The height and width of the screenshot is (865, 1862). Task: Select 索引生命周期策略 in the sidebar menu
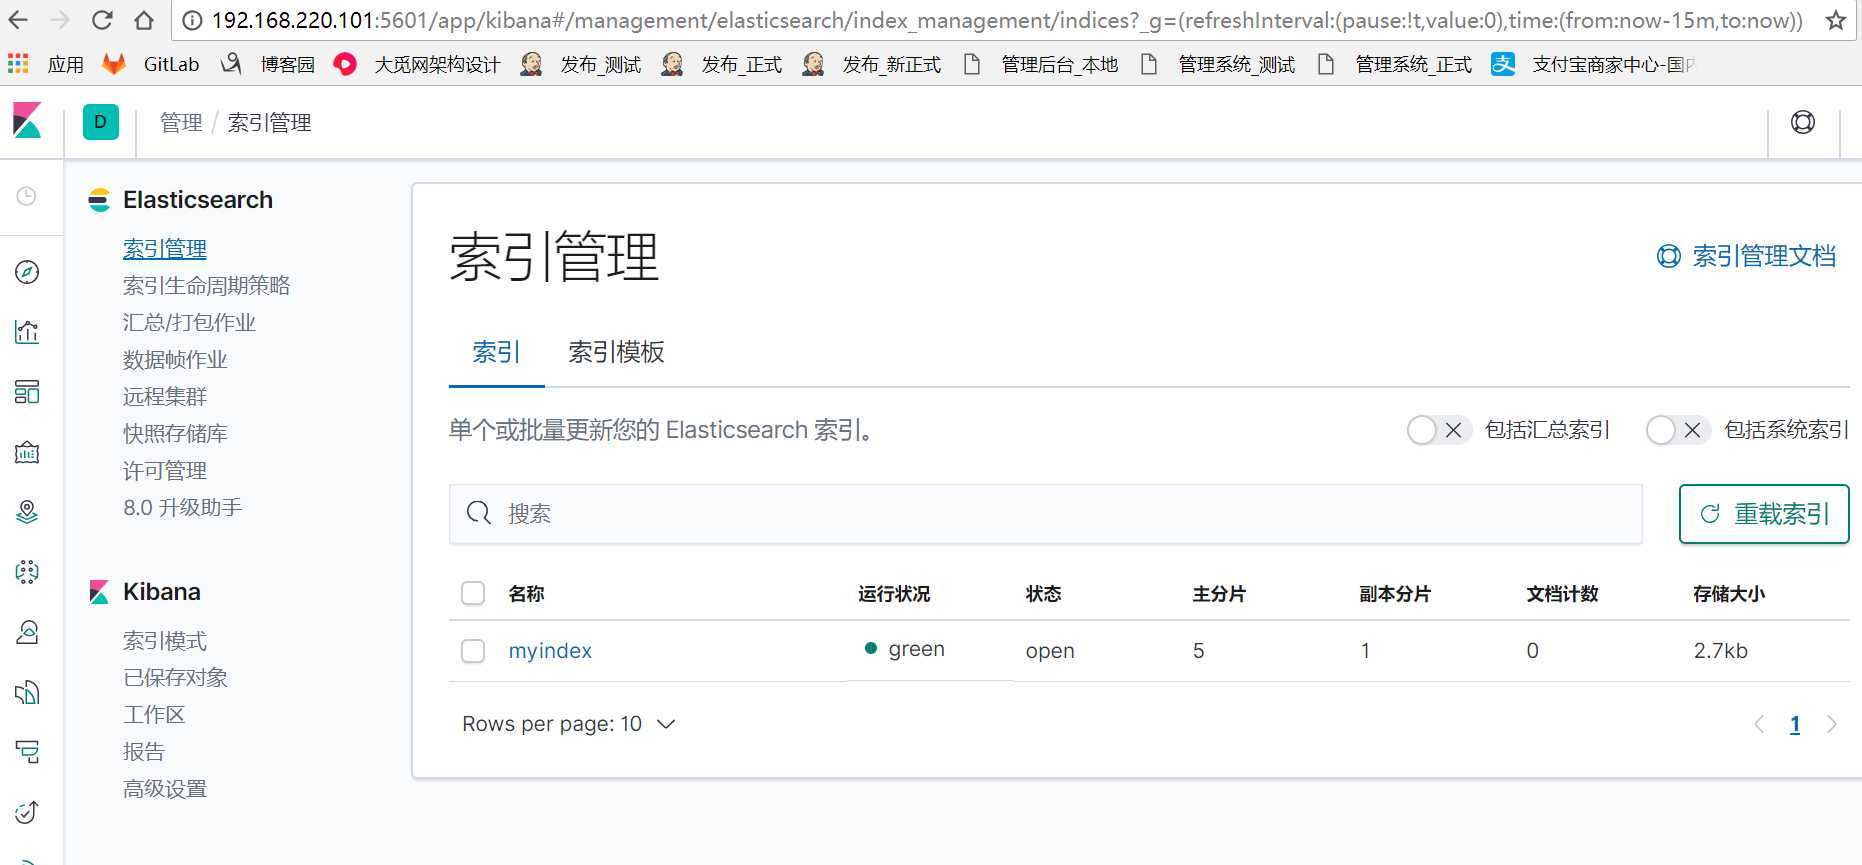tap(206, 286)
